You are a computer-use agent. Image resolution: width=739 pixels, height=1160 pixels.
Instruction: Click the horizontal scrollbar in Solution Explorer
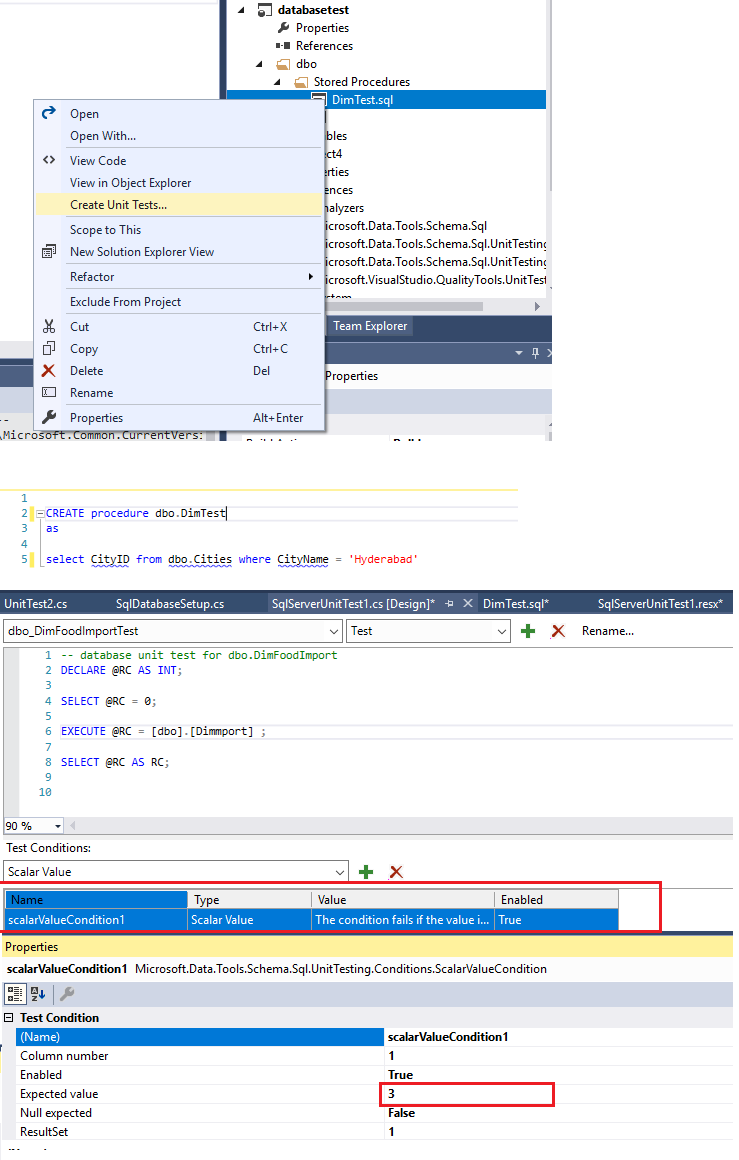403,306
